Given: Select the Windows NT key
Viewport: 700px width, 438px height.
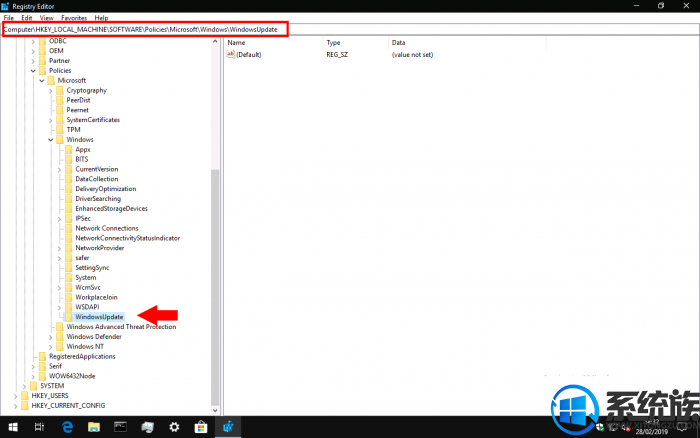Looking at the screenshot, I should pos(85,346).
